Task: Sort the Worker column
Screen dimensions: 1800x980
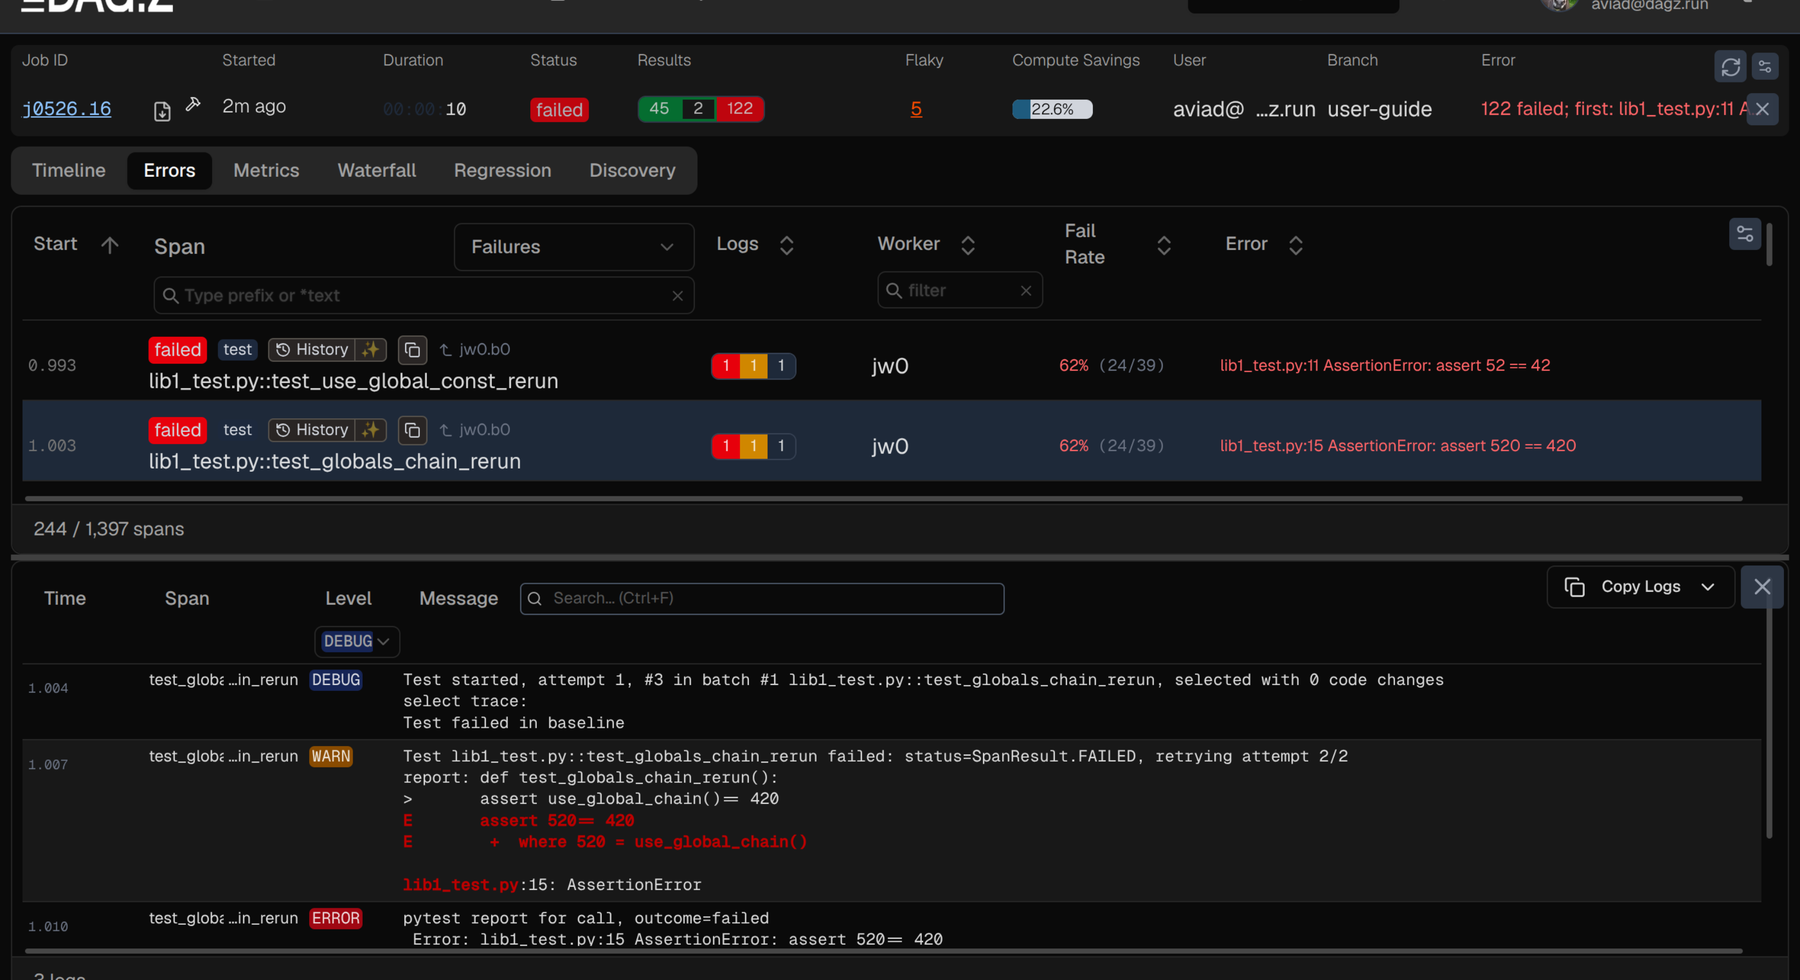Action: 968,245
